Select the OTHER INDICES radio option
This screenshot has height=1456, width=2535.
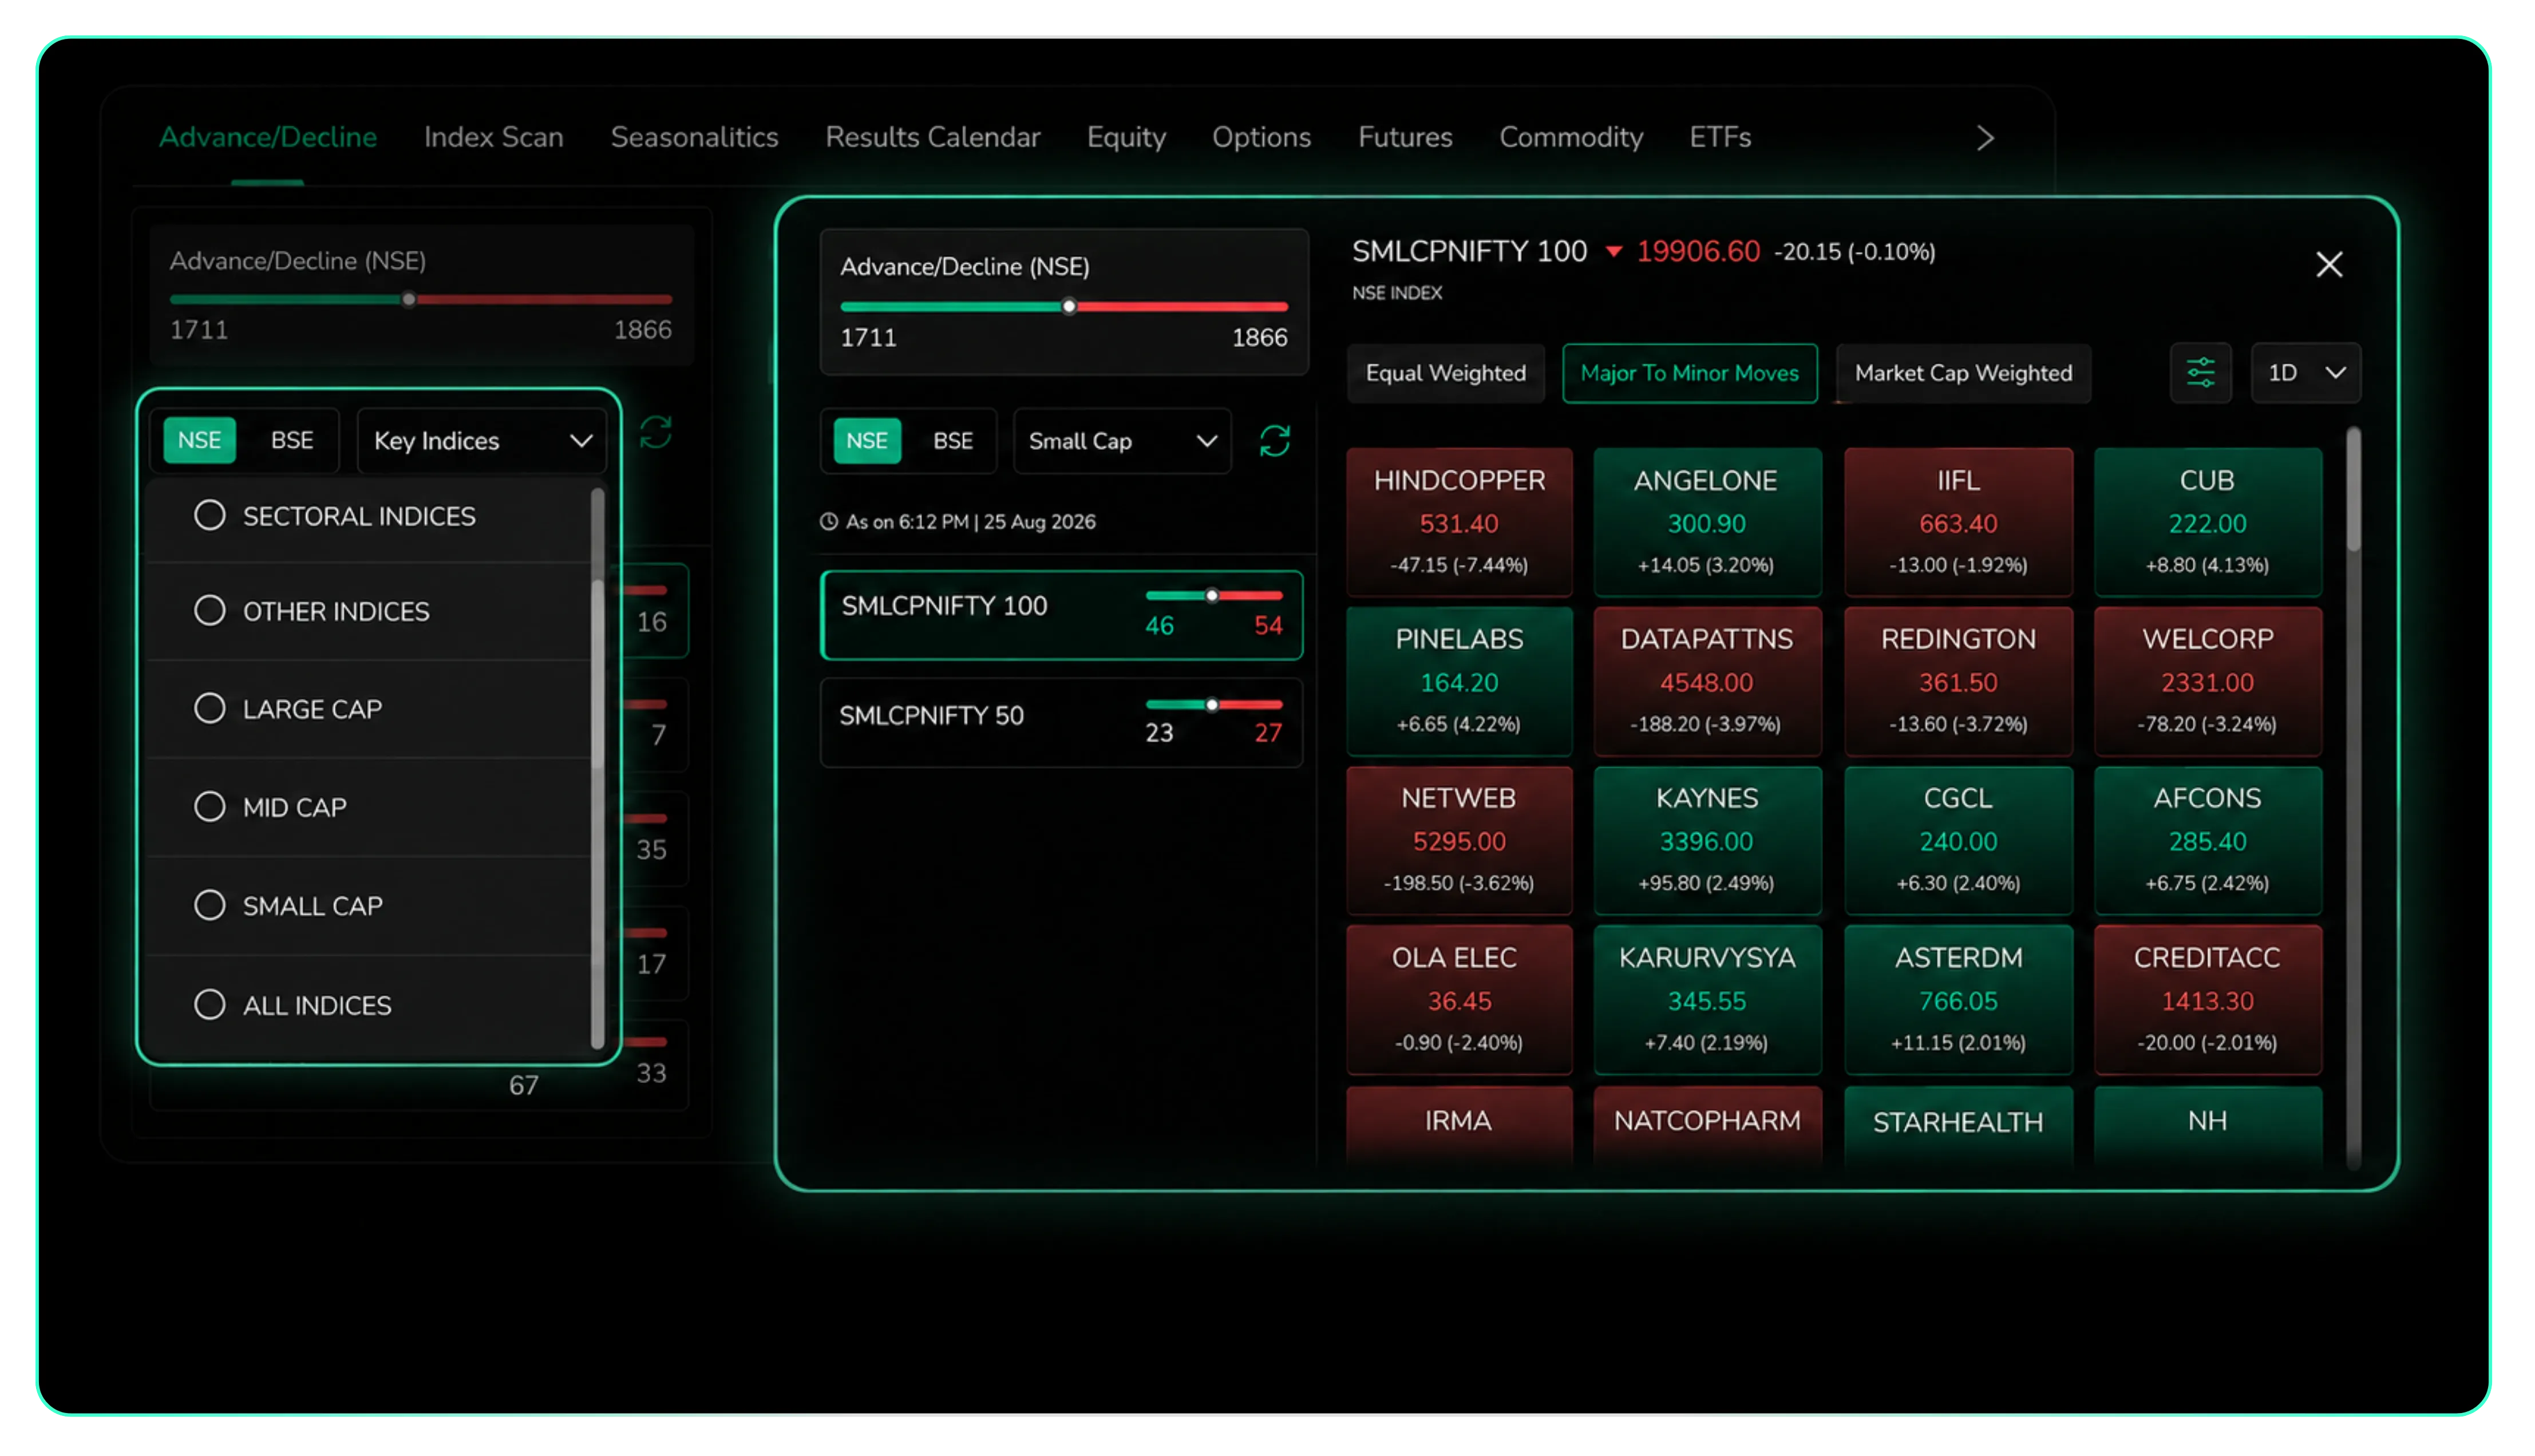tap(209, 611)
